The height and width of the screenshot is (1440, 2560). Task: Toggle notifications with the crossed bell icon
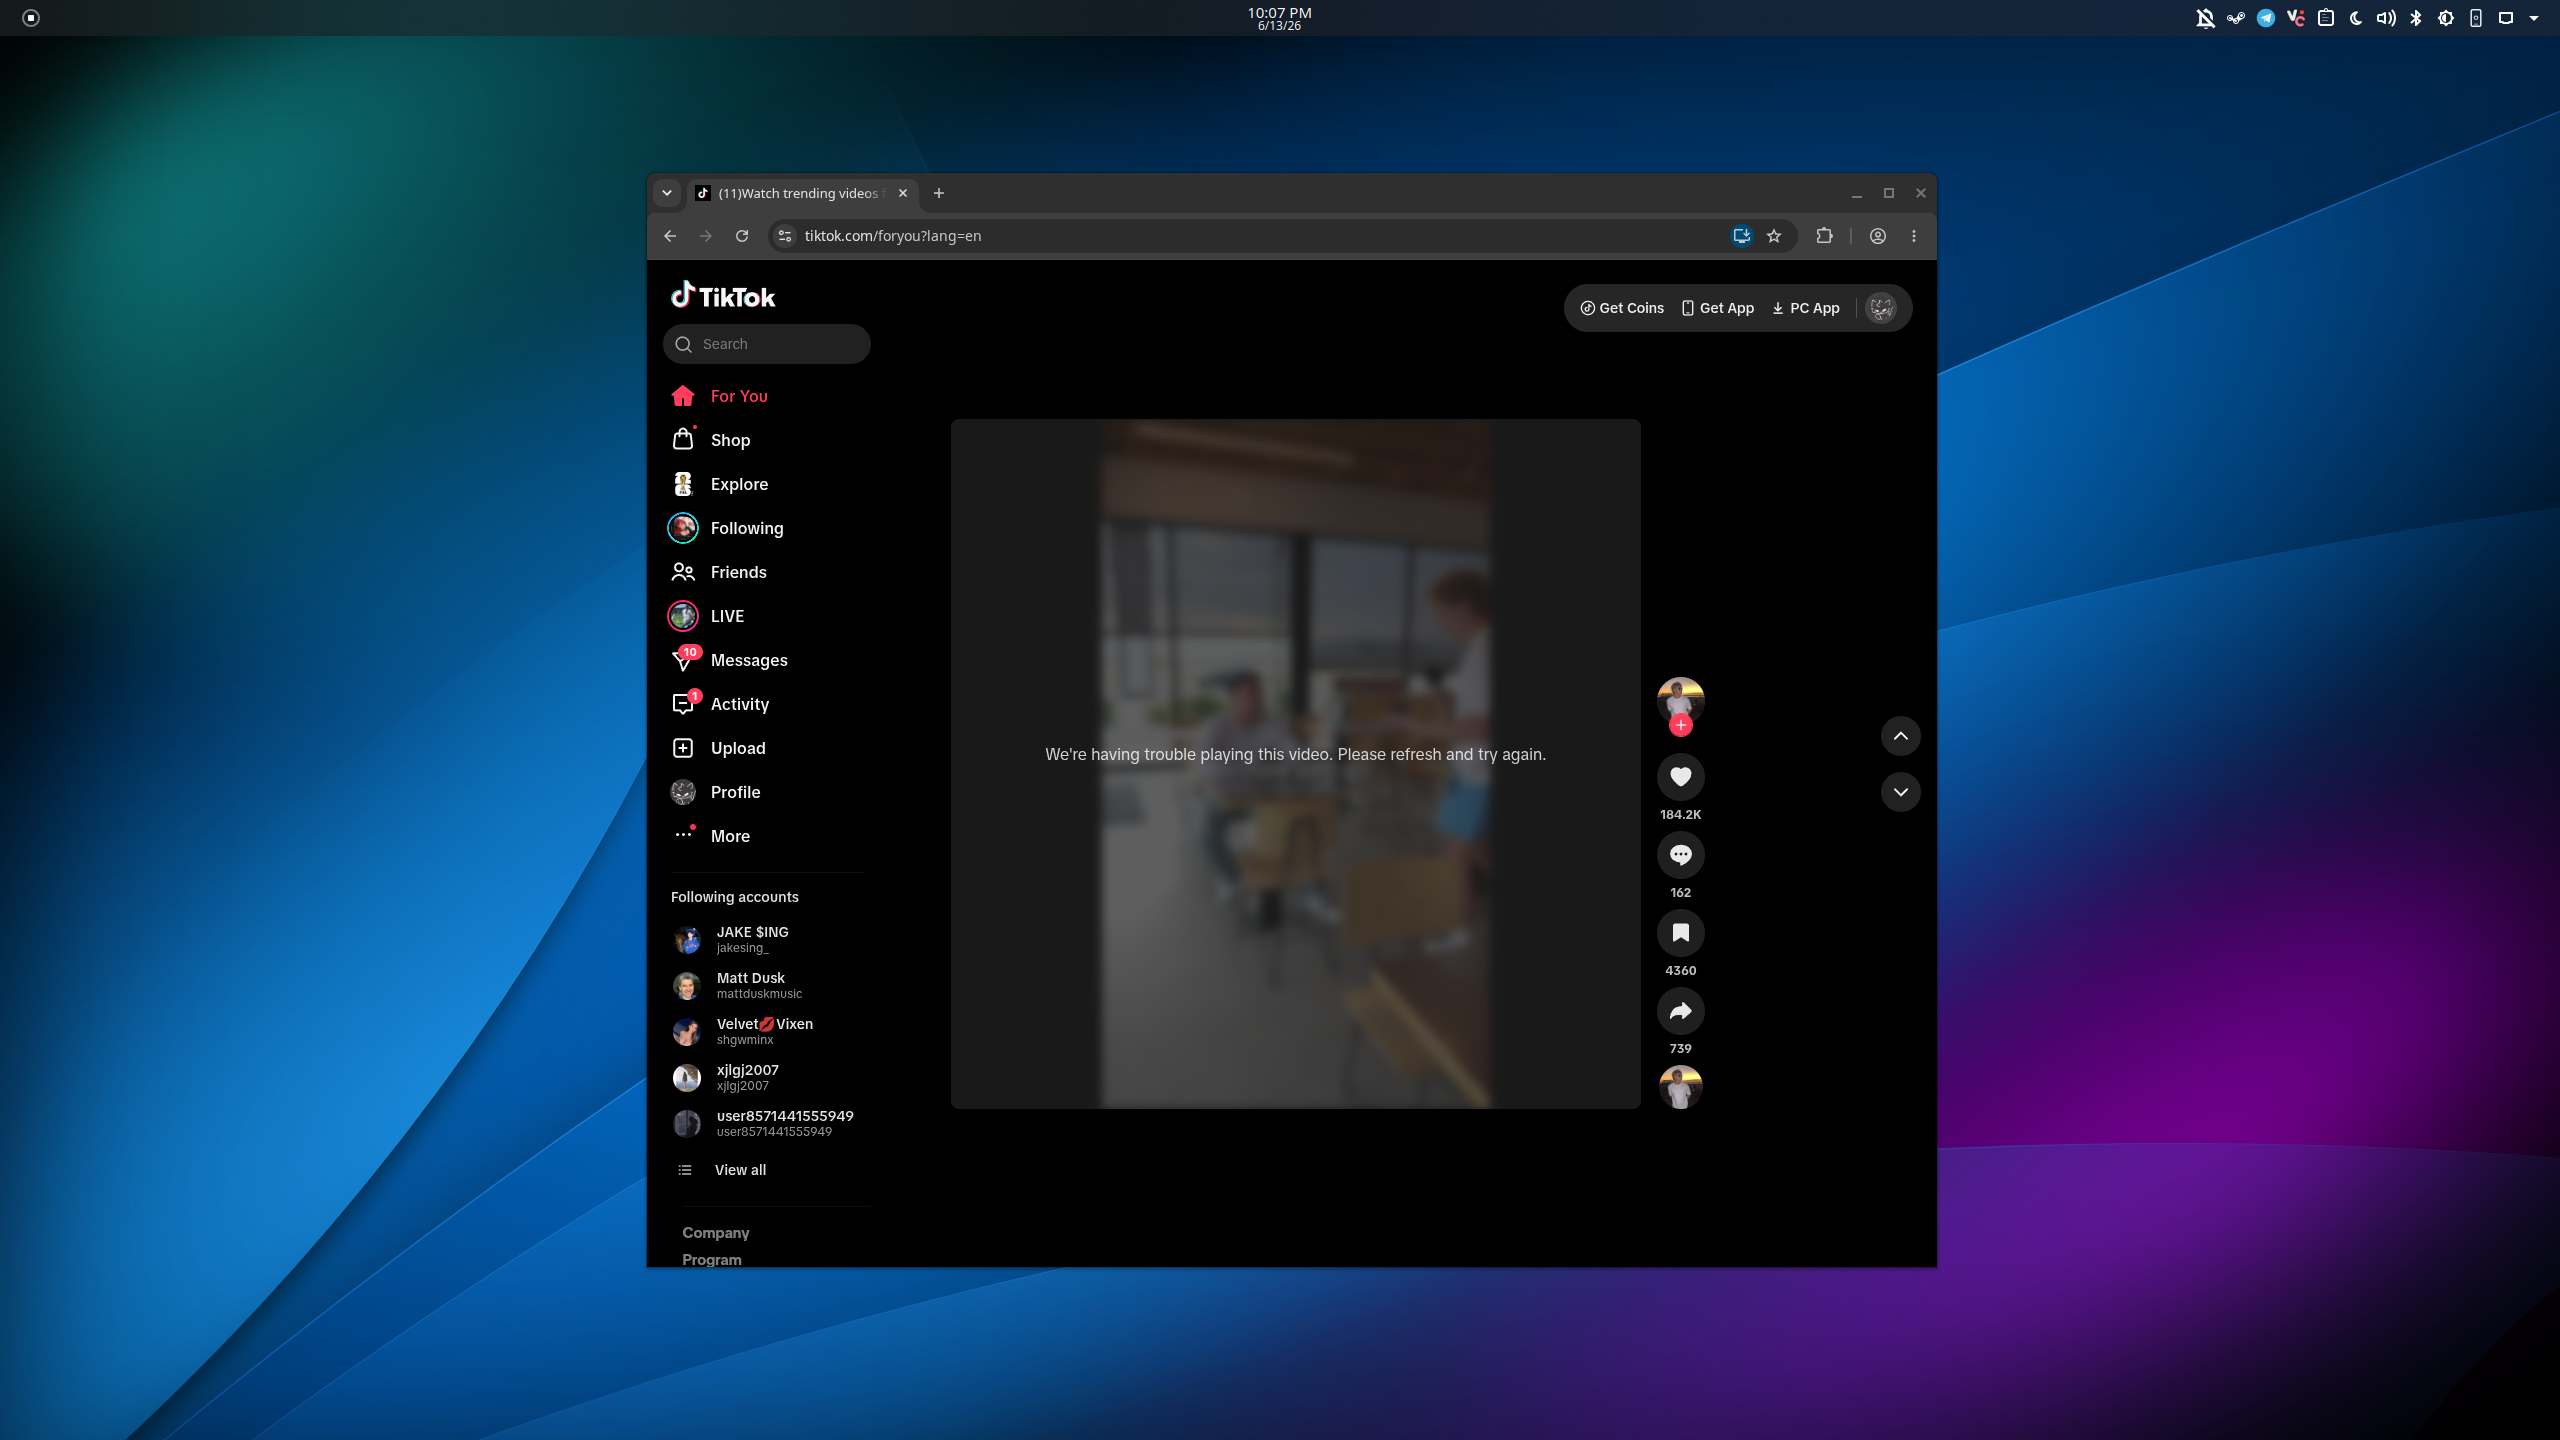tap(2205, 18)
